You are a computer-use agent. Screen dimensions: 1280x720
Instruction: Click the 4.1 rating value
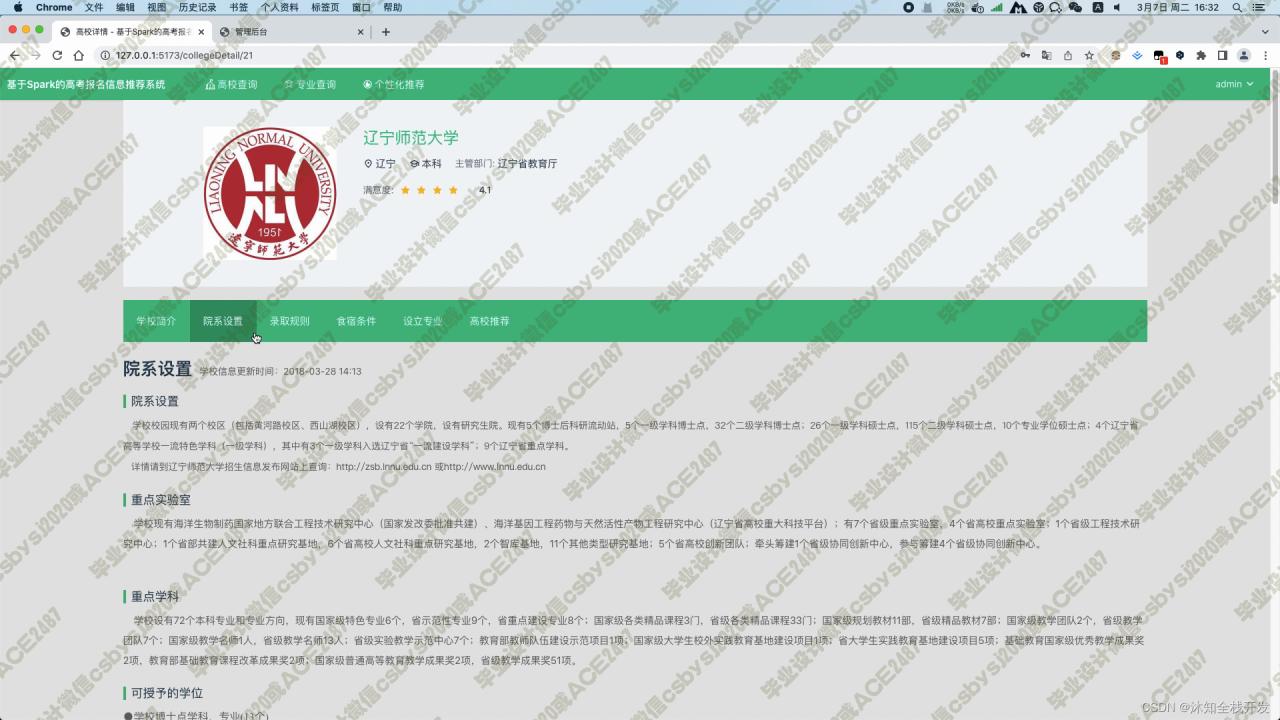pos(485,190)
